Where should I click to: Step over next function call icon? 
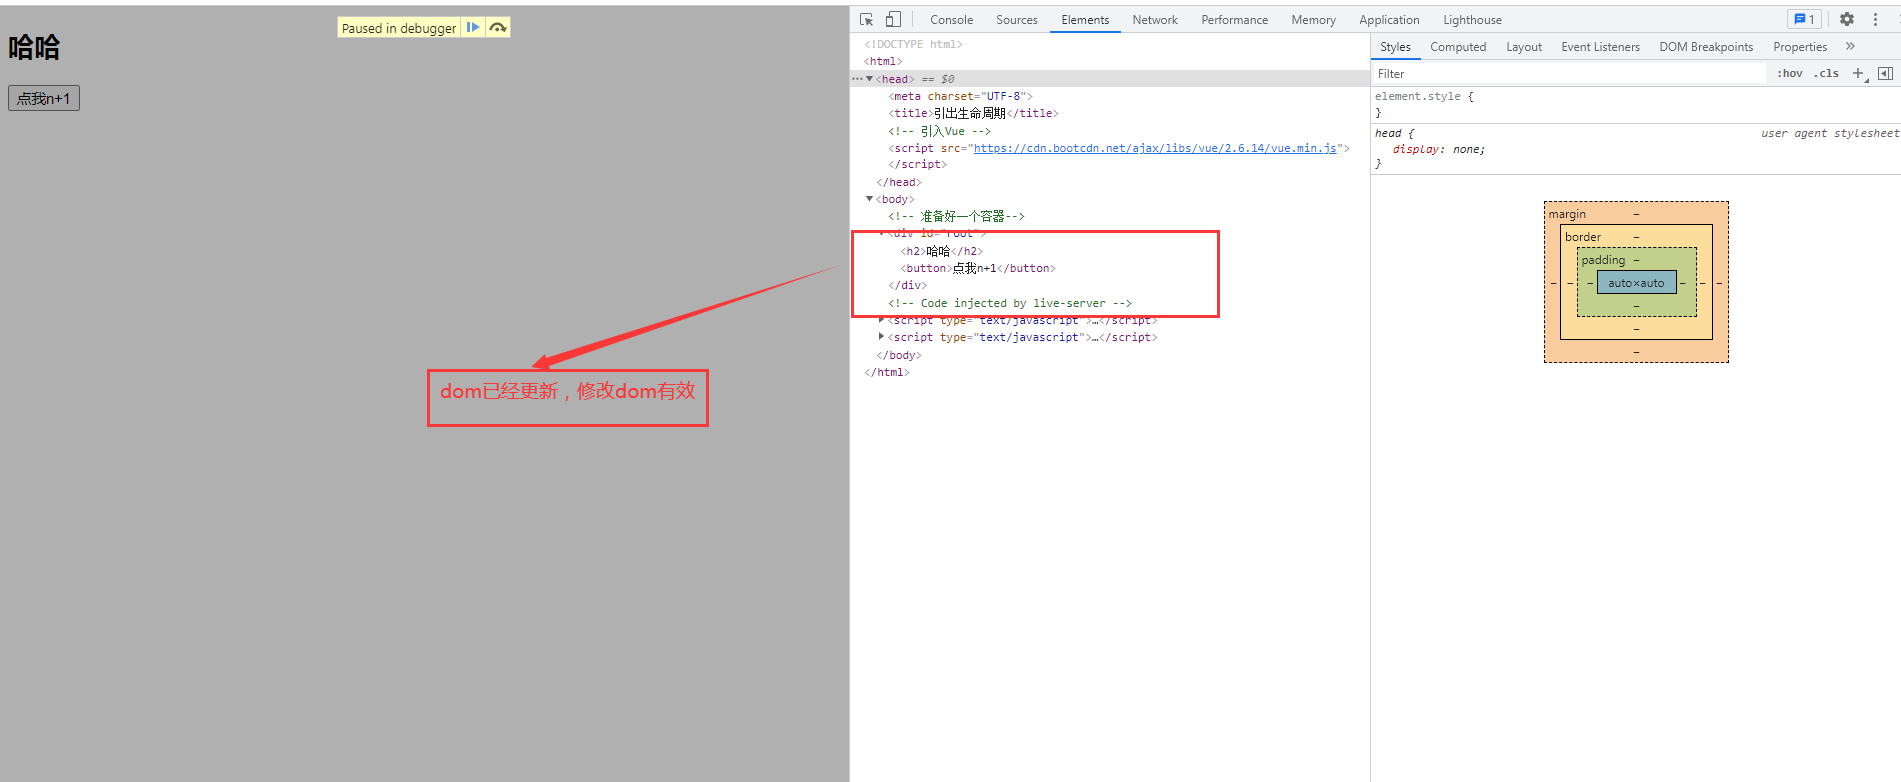click(498, 27)
